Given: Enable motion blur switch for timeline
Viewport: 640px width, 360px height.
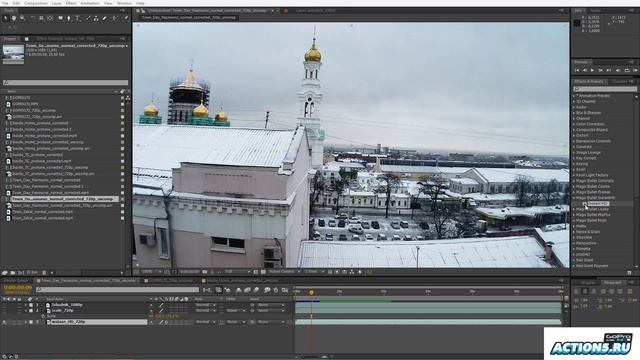Looking at the screenshot, I should click(x=256, y=290).
